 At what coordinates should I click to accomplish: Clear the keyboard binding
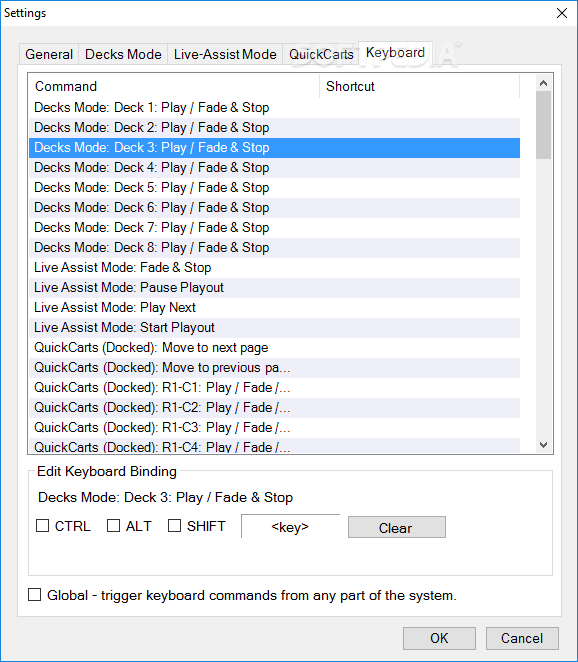click(x=396, y=527)
